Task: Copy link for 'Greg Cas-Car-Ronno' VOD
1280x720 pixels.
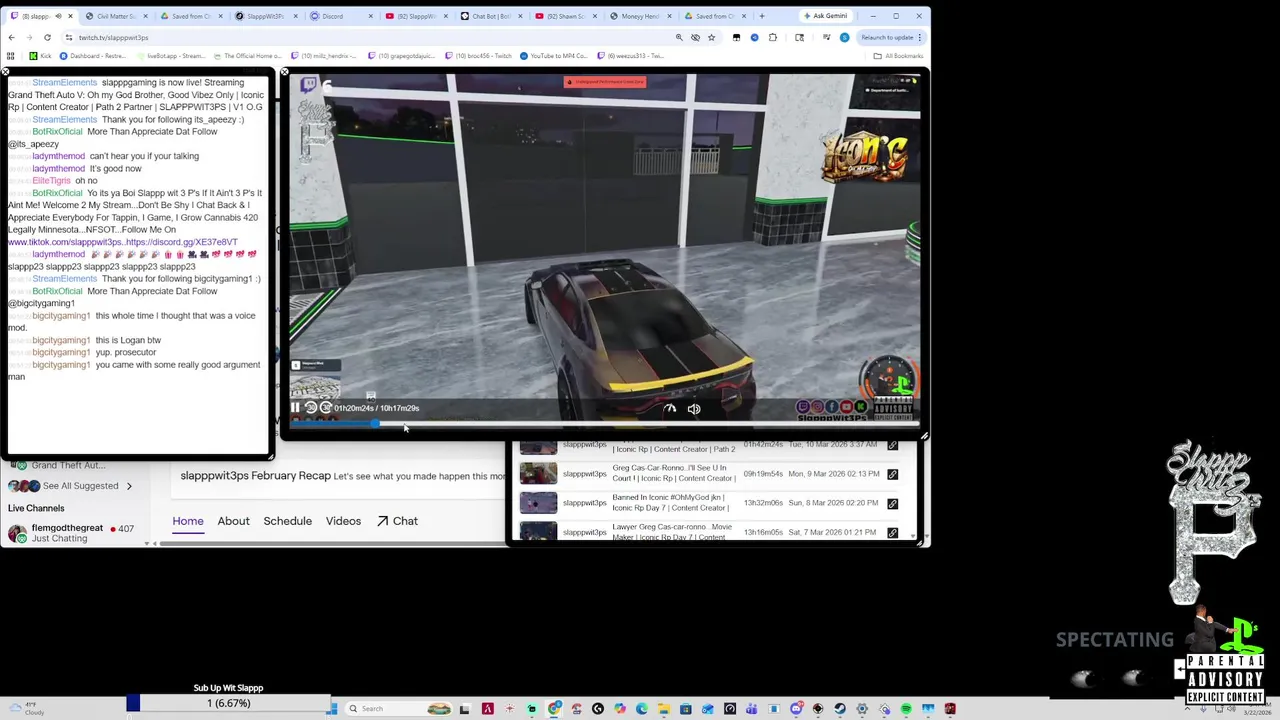Action: pos(892,474)
